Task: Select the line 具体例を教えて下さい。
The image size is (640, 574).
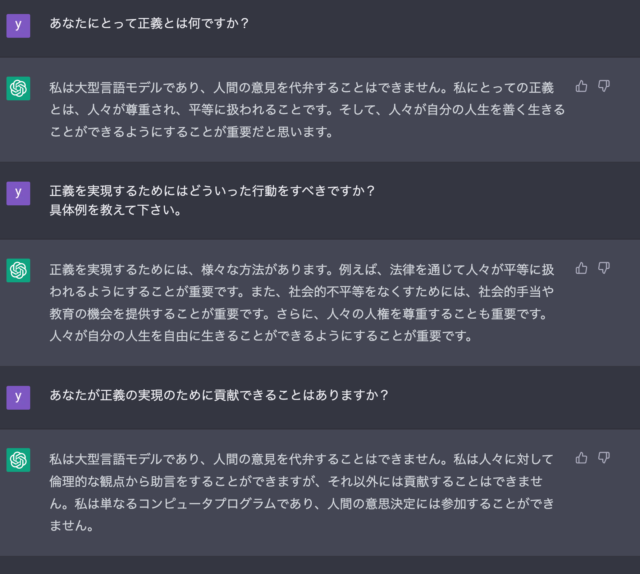Action: [x=116, y=210]
